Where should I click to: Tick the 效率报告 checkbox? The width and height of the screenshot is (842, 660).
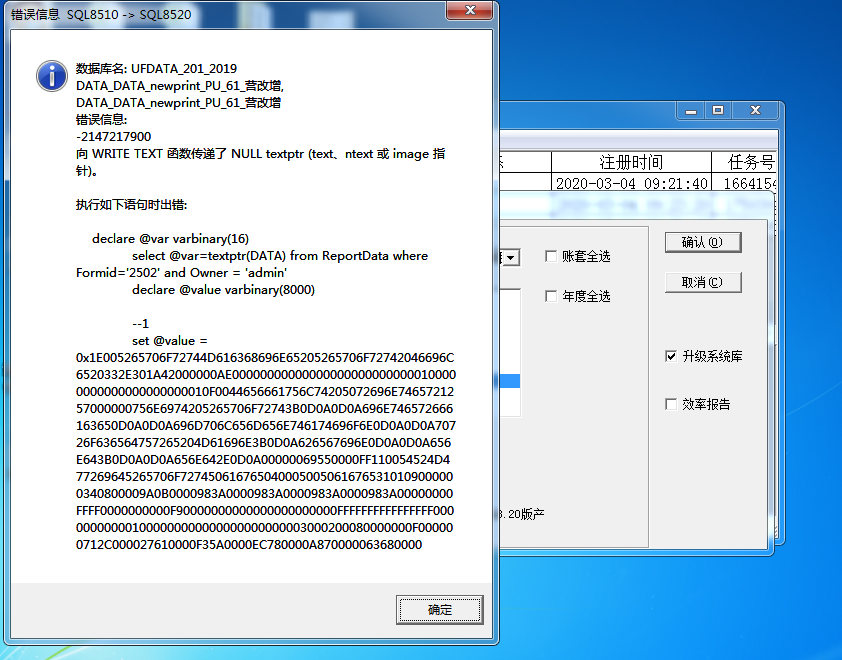[671, 404]
